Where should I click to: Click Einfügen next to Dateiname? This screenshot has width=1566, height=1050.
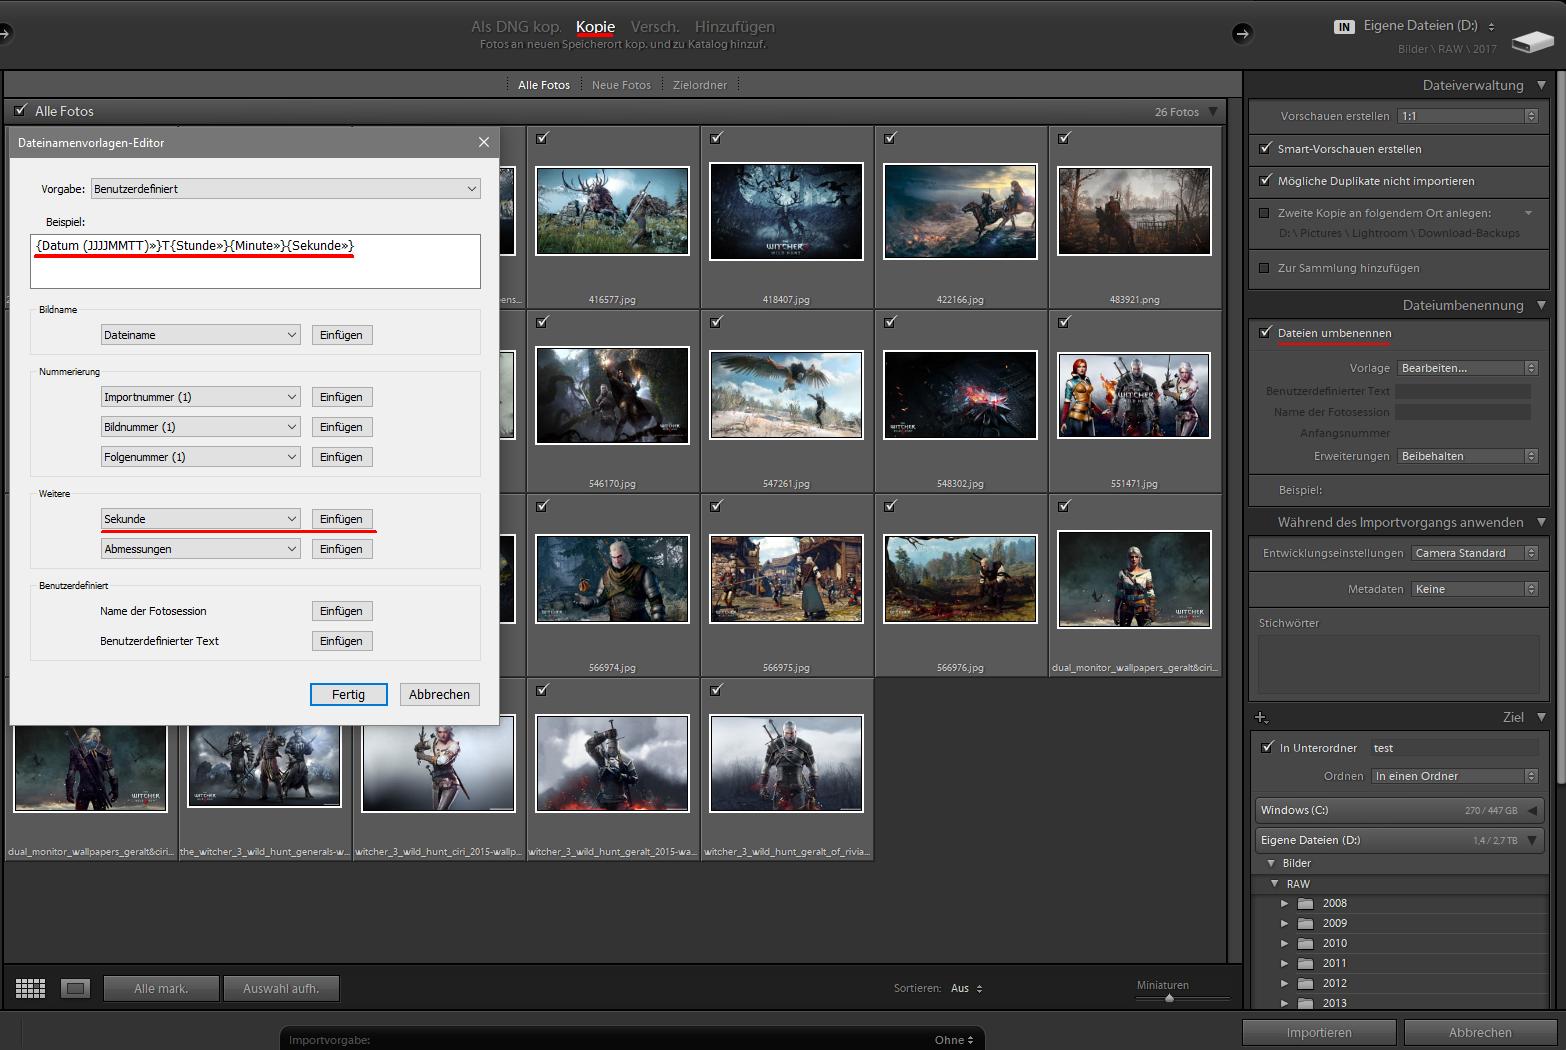(x=341, y=335)
